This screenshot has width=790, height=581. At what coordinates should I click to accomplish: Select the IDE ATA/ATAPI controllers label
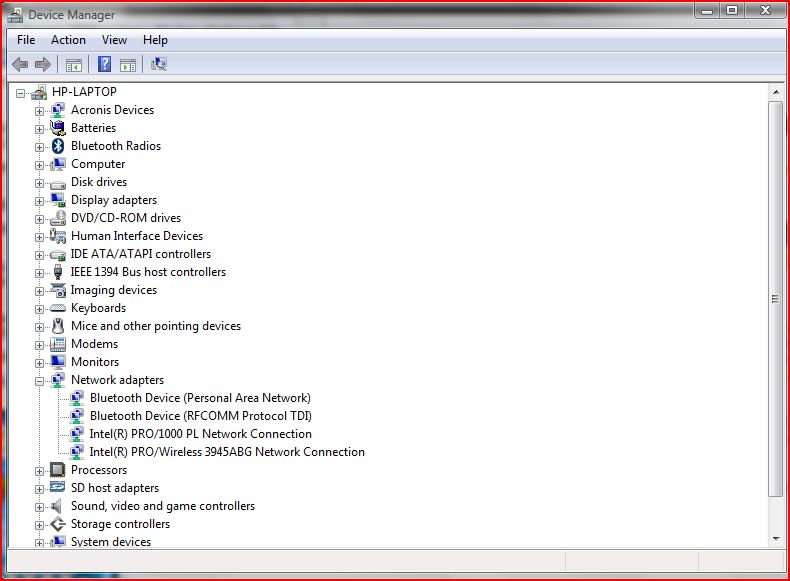[141, 254]
